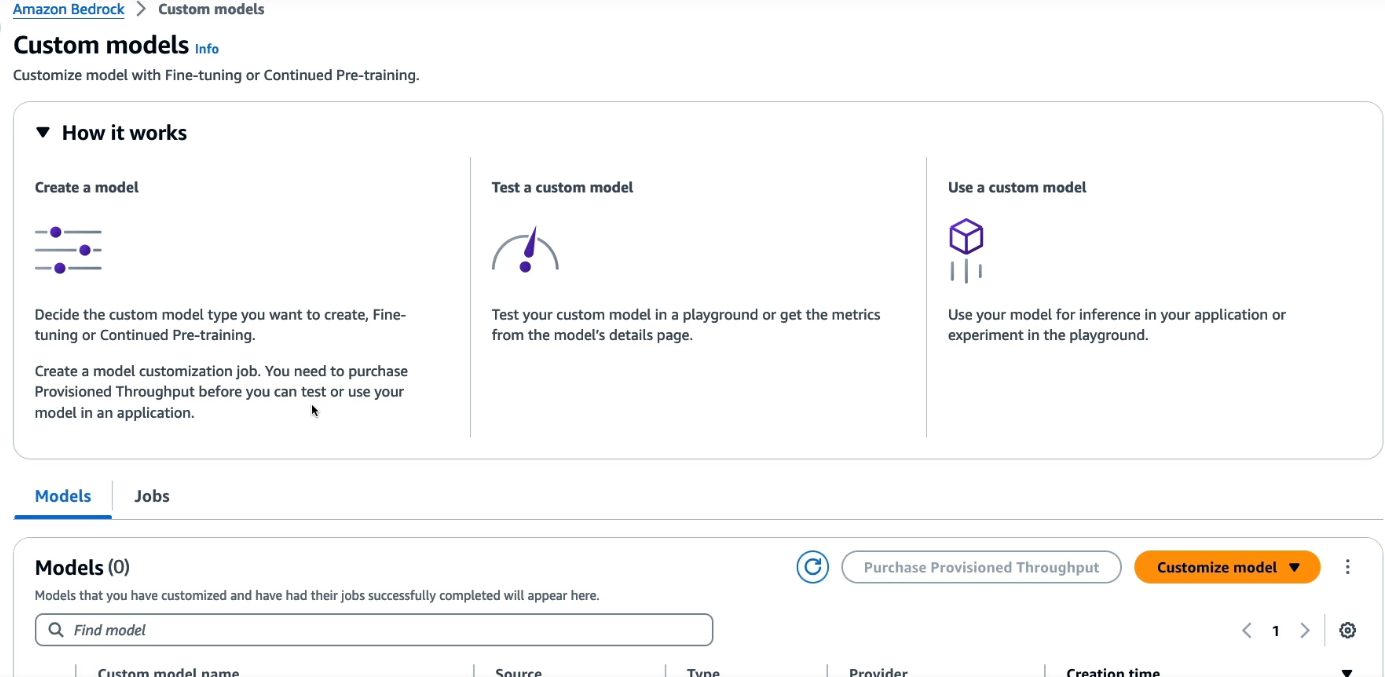Click the sliders icon under Create a model
Viewport: 1385px width, 677px height.
(x=68, y=250)
